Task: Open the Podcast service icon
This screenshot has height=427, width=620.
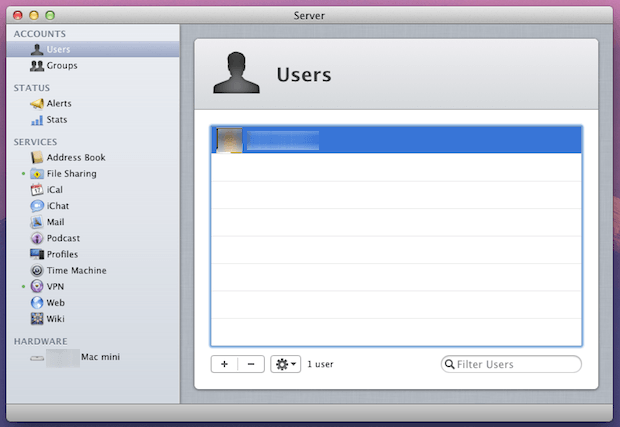Action: (x=37, y=238)
